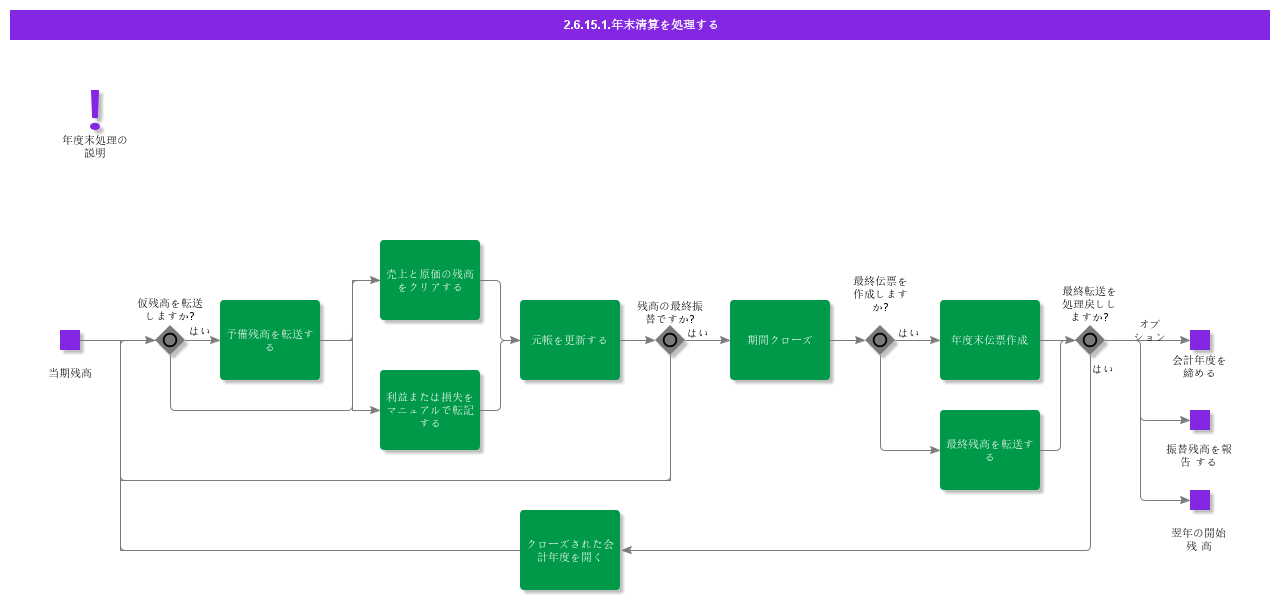Open the クローズされた会計年度を開く process box
The width and height of the screenshot is (1280, 600).
pyautogui.click(x=570, y=550)
